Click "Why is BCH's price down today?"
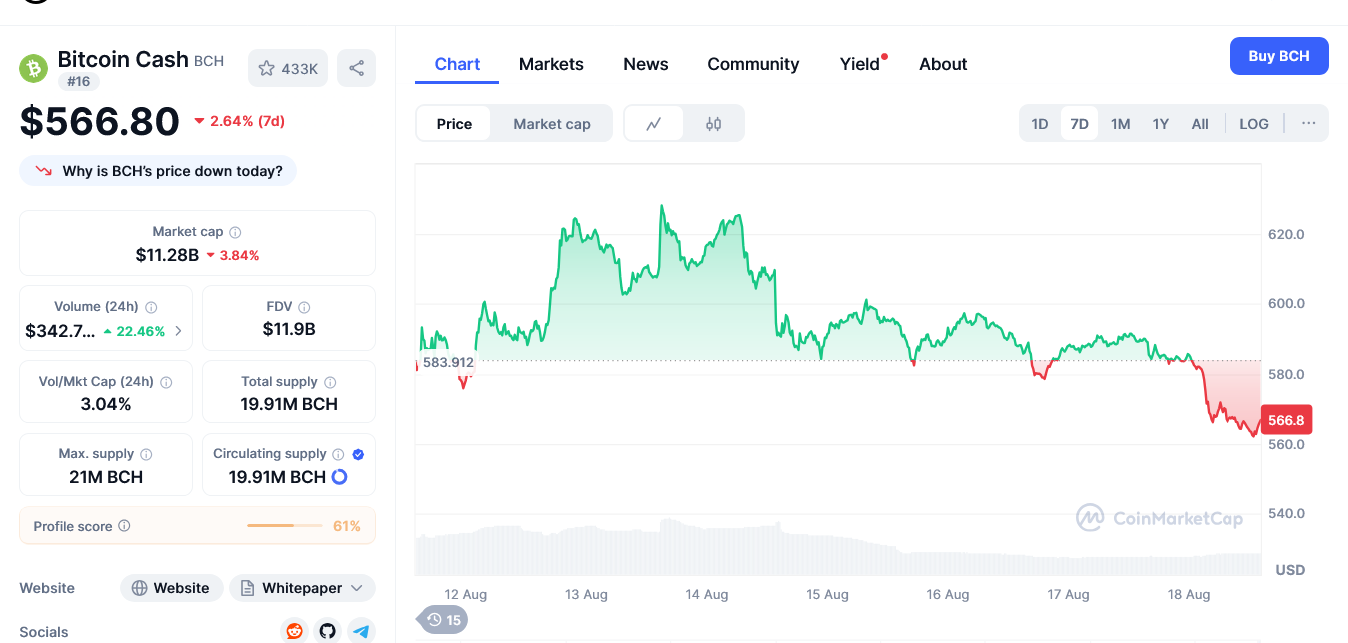The width and height of the screenshot is (1348, 643). [158, 171]
